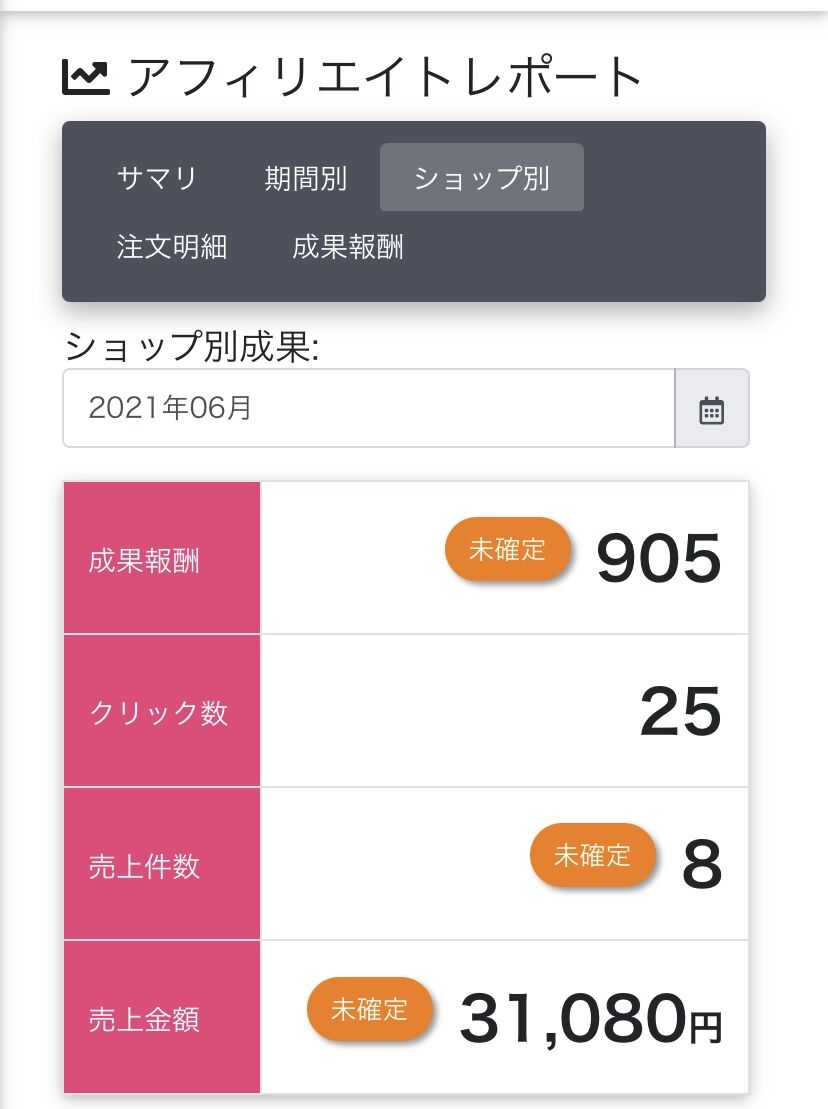The width and height of the screenshot is (828, 1109).
Task: Click the アフィリエイトレポート heading text
Action: (385, 78)
